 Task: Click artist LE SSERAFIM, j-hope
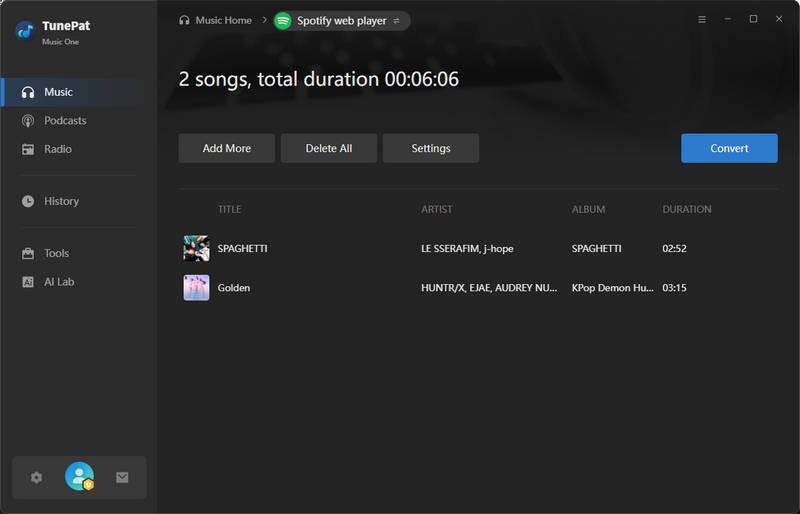pyautogui.click(x=467, y=249)
